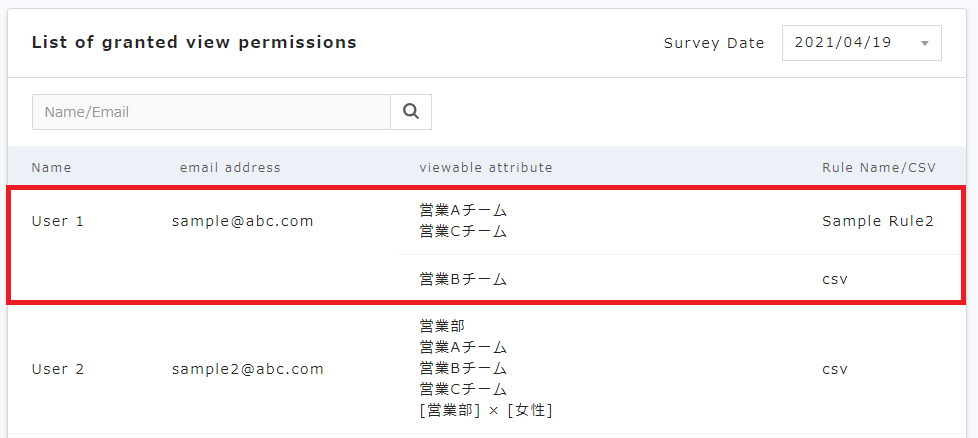Click the Name column header
This screenshot has height=438, width=978.
coord(51,167)
